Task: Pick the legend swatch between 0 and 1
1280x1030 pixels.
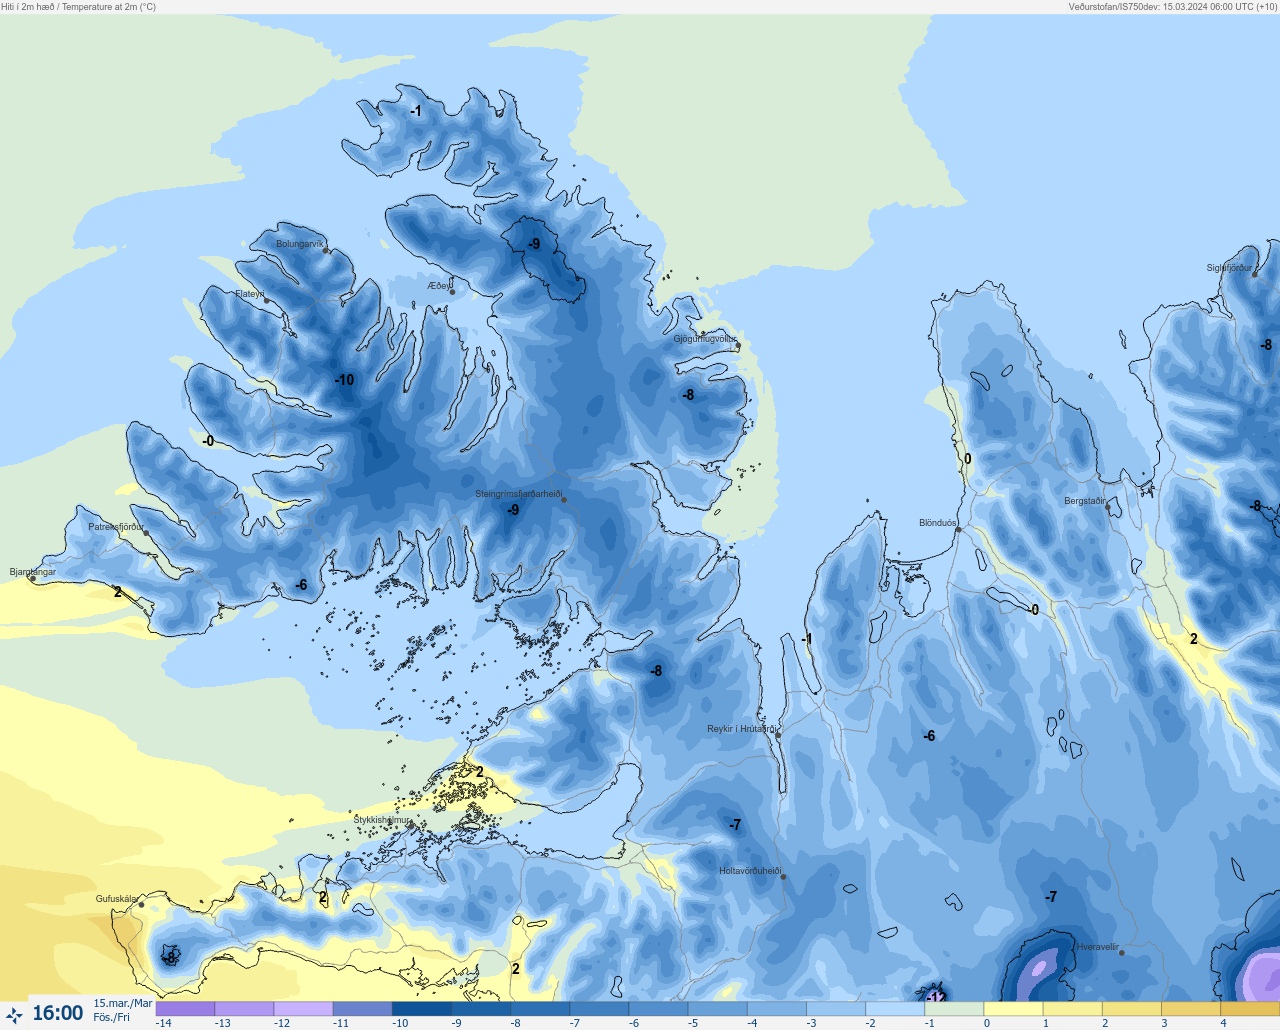Action: pyautogui.click(x=1014, y=1009)
